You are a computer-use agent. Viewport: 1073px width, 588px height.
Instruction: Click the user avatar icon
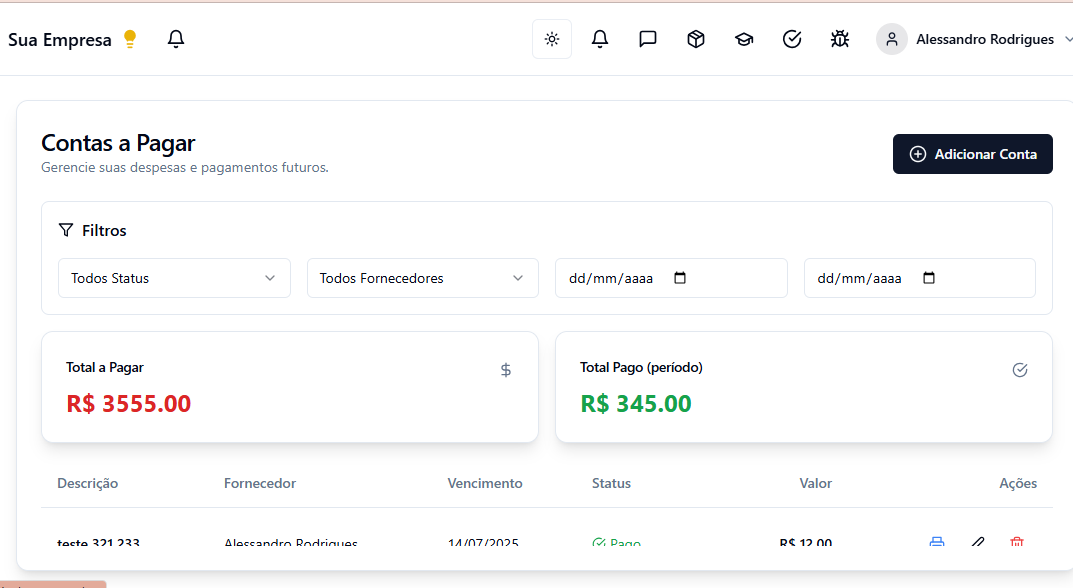tap(891, 39)
